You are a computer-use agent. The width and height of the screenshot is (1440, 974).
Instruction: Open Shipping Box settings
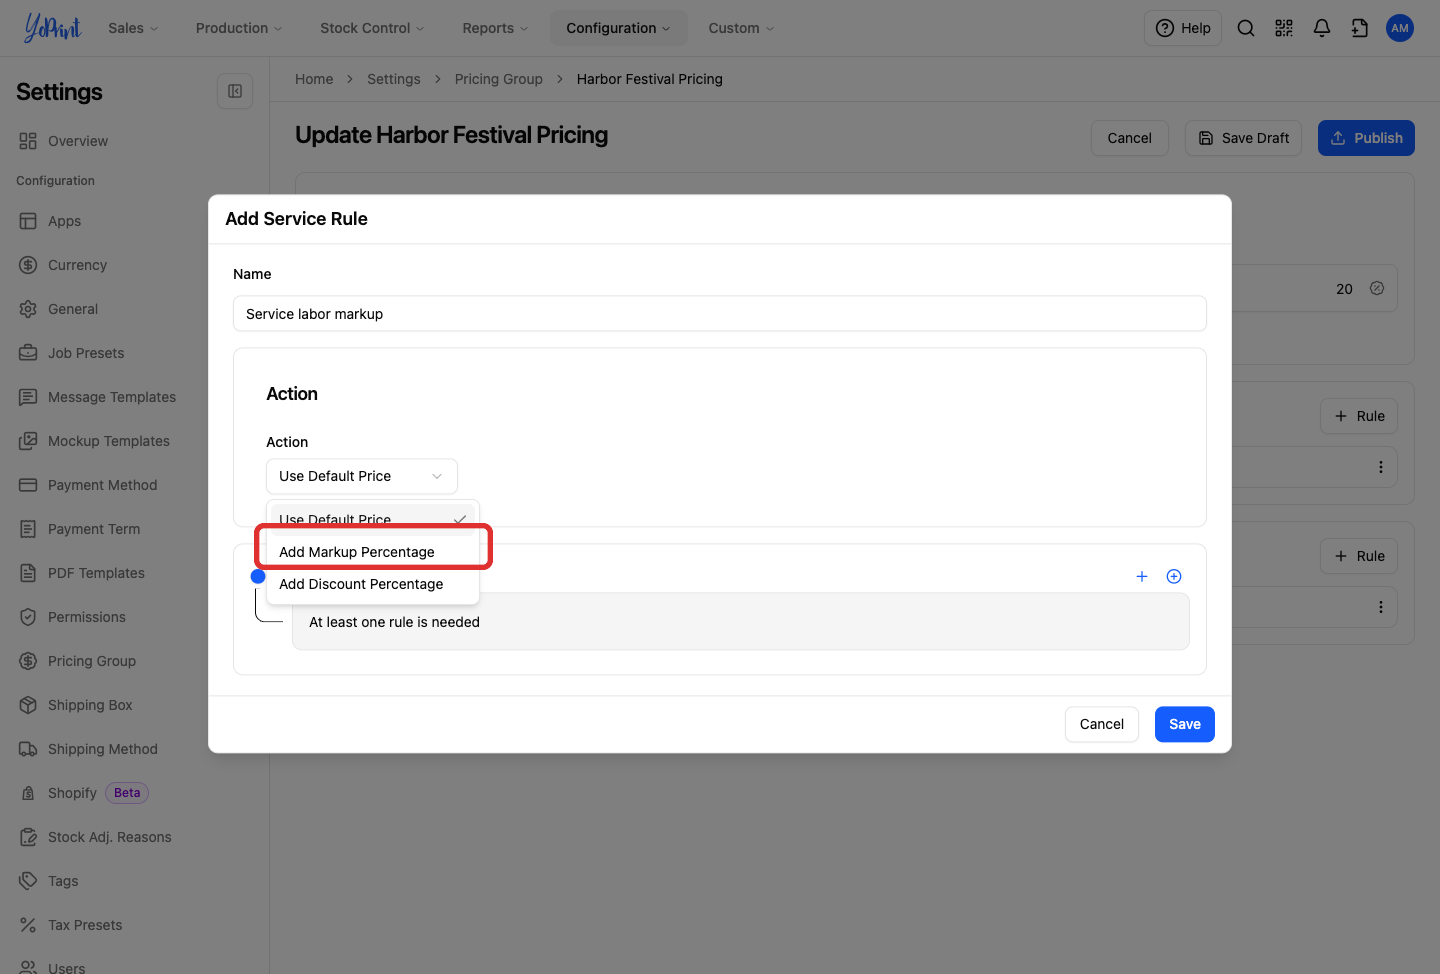pos(90,705)
